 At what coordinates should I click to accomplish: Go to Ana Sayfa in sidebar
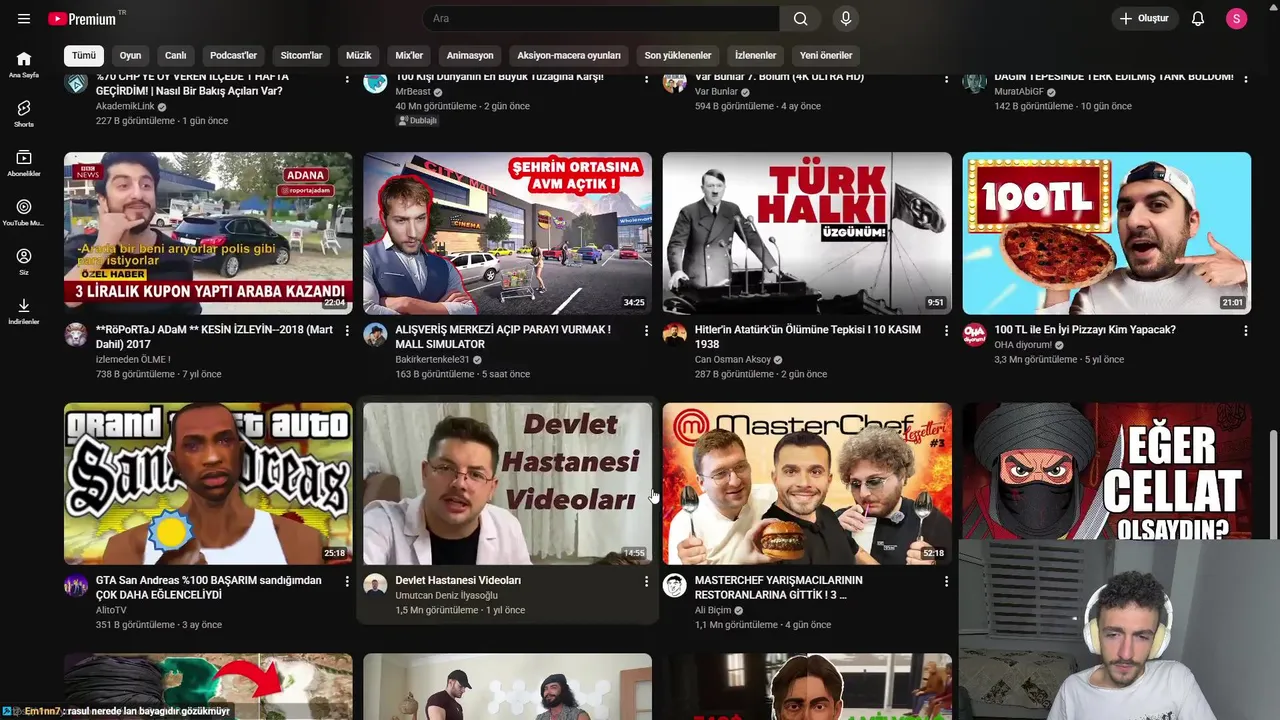[24, 65]
